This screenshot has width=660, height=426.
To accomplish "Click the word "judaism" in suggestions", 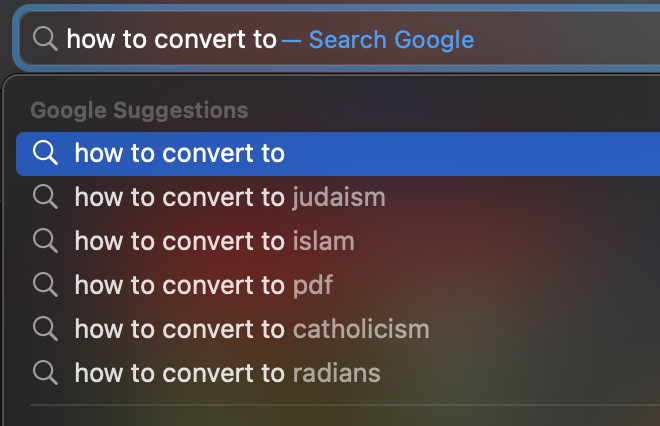I will (339, 197).
